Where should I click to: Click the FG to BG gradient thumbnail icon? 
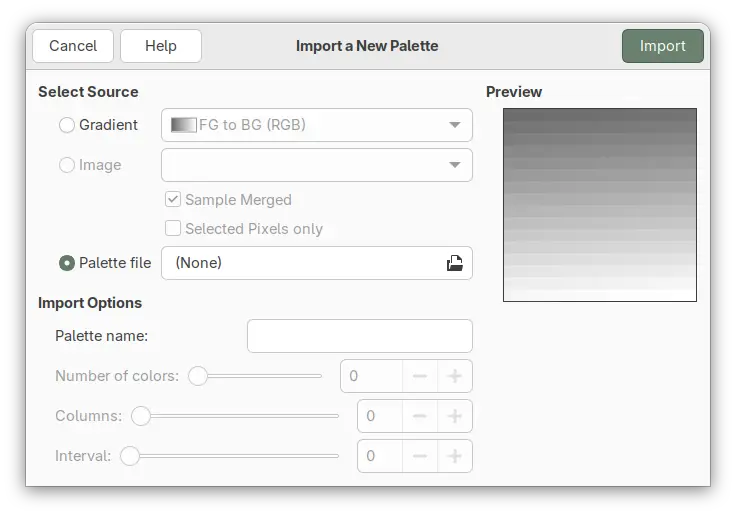tap(184, 125)
